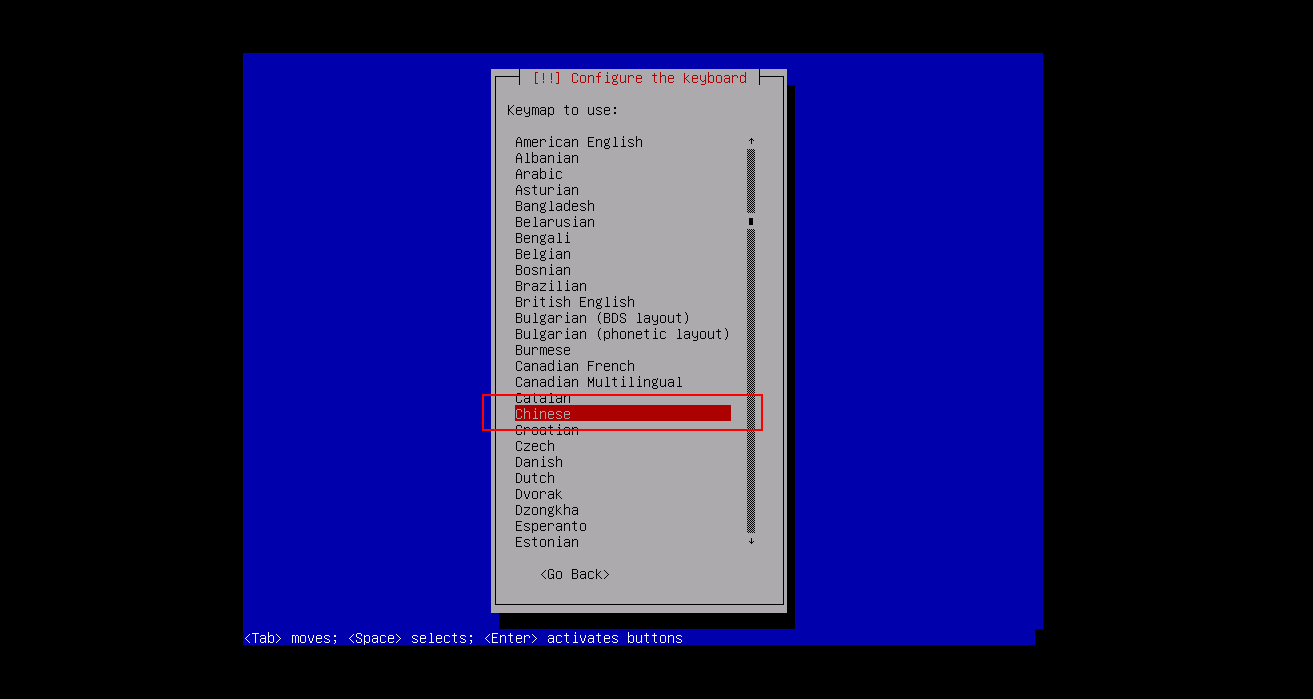Choose Bangladesh keyboard layout
The height and width of the screenshot is (699, 1313).
tap(555, 206)
